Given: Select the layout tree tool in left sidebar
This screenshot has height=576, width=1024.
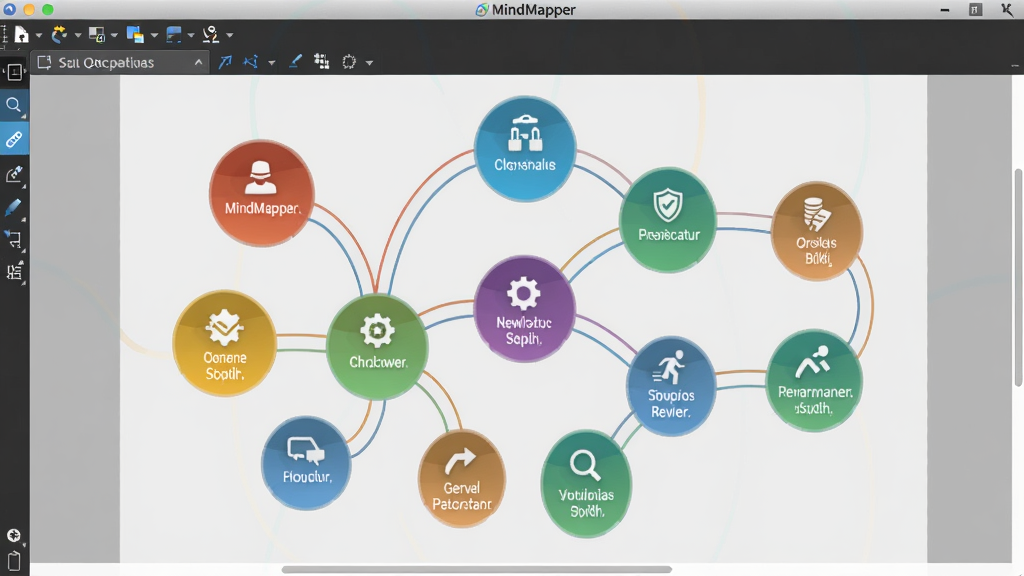Looking at the screenshot, I should pos(14,271).
